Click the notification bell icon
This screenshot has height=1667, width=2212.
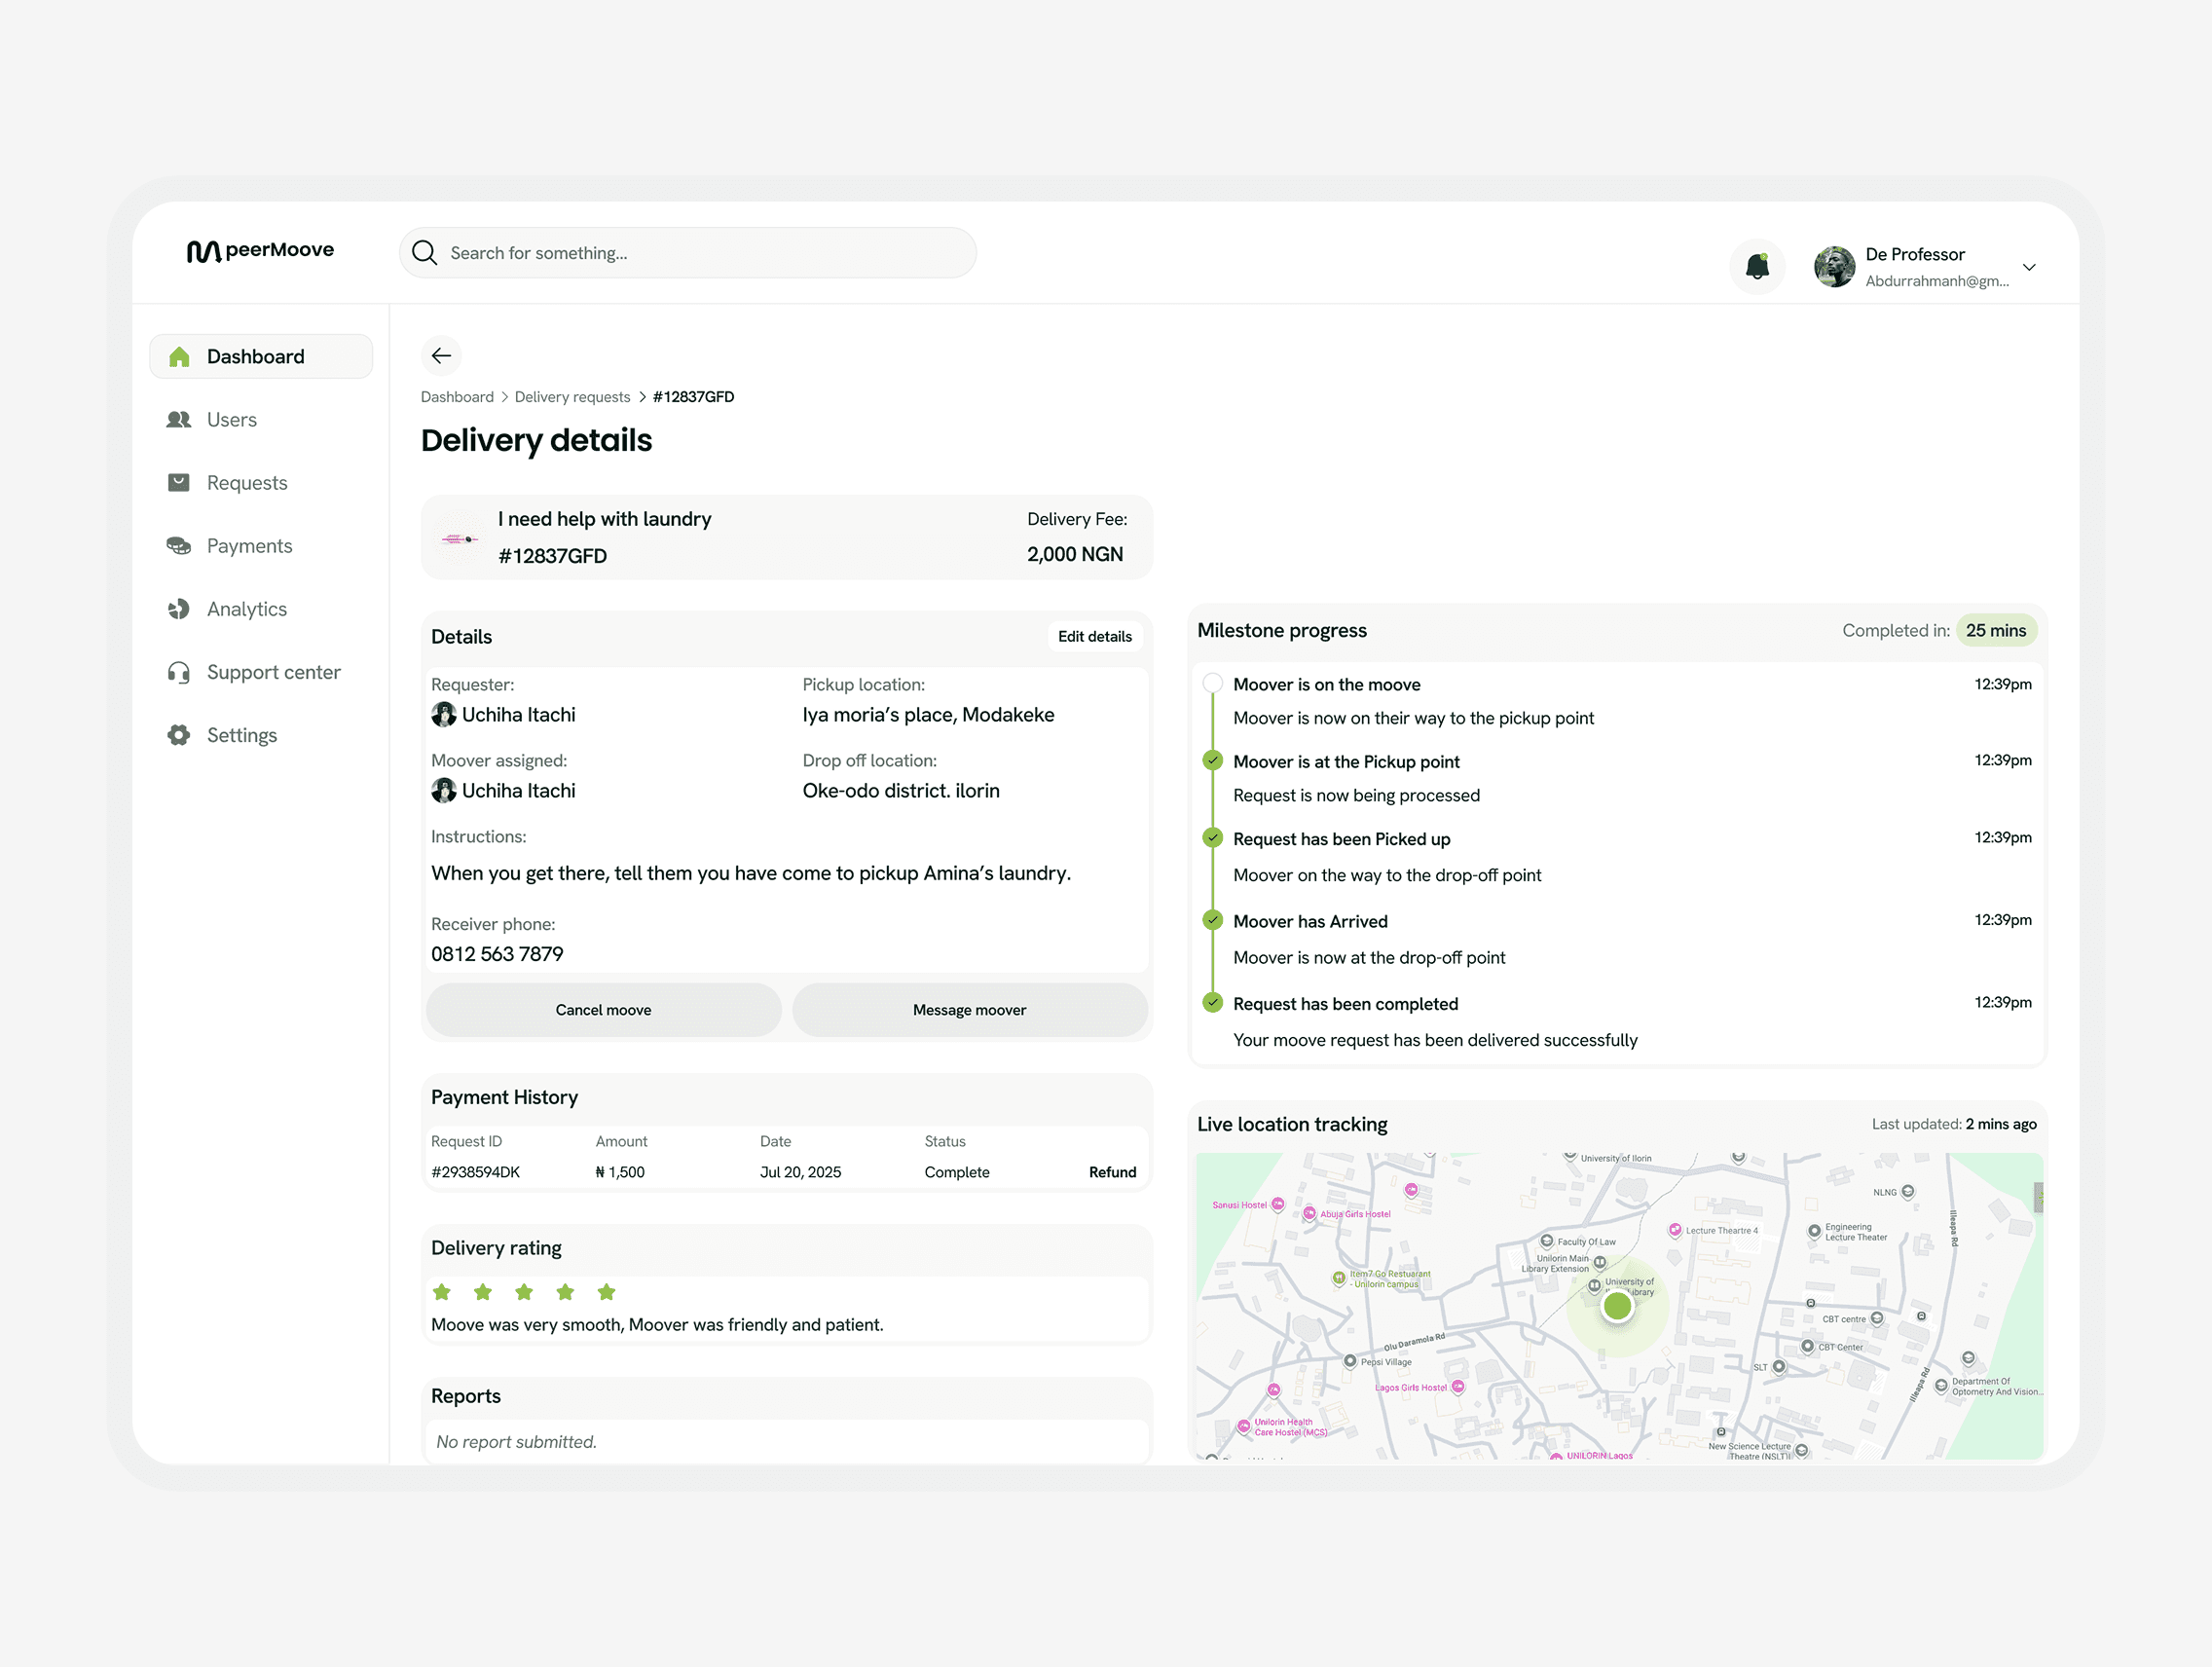pos(1757,266)
